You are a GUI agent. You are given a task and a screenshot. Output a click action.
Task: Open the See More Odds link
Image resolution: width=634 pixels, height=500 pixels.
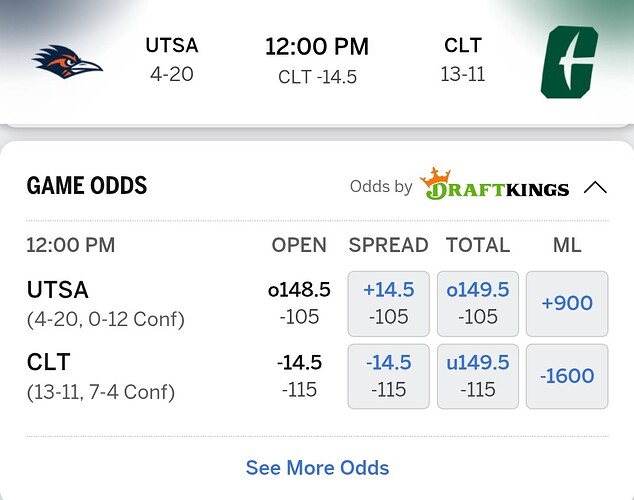click(x=317, y=467)
